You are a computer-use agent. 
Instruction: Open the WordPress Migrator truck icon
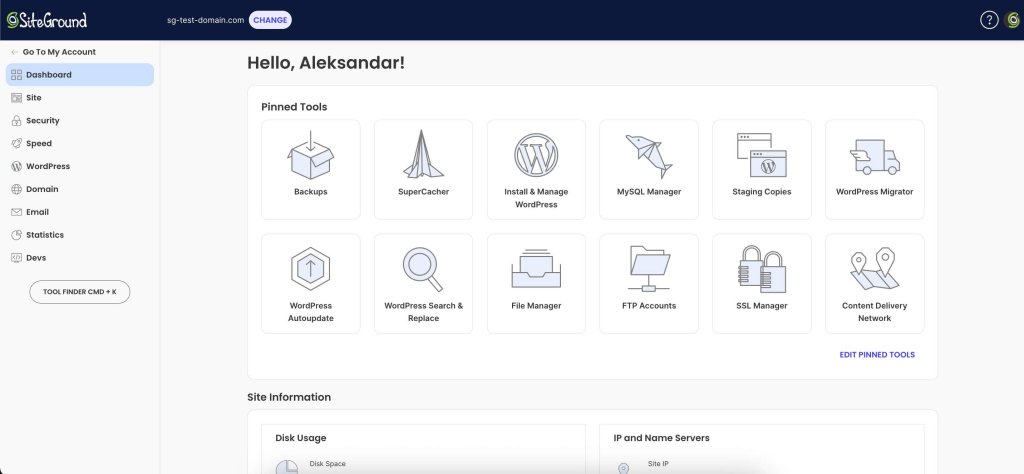pos(874,157)
